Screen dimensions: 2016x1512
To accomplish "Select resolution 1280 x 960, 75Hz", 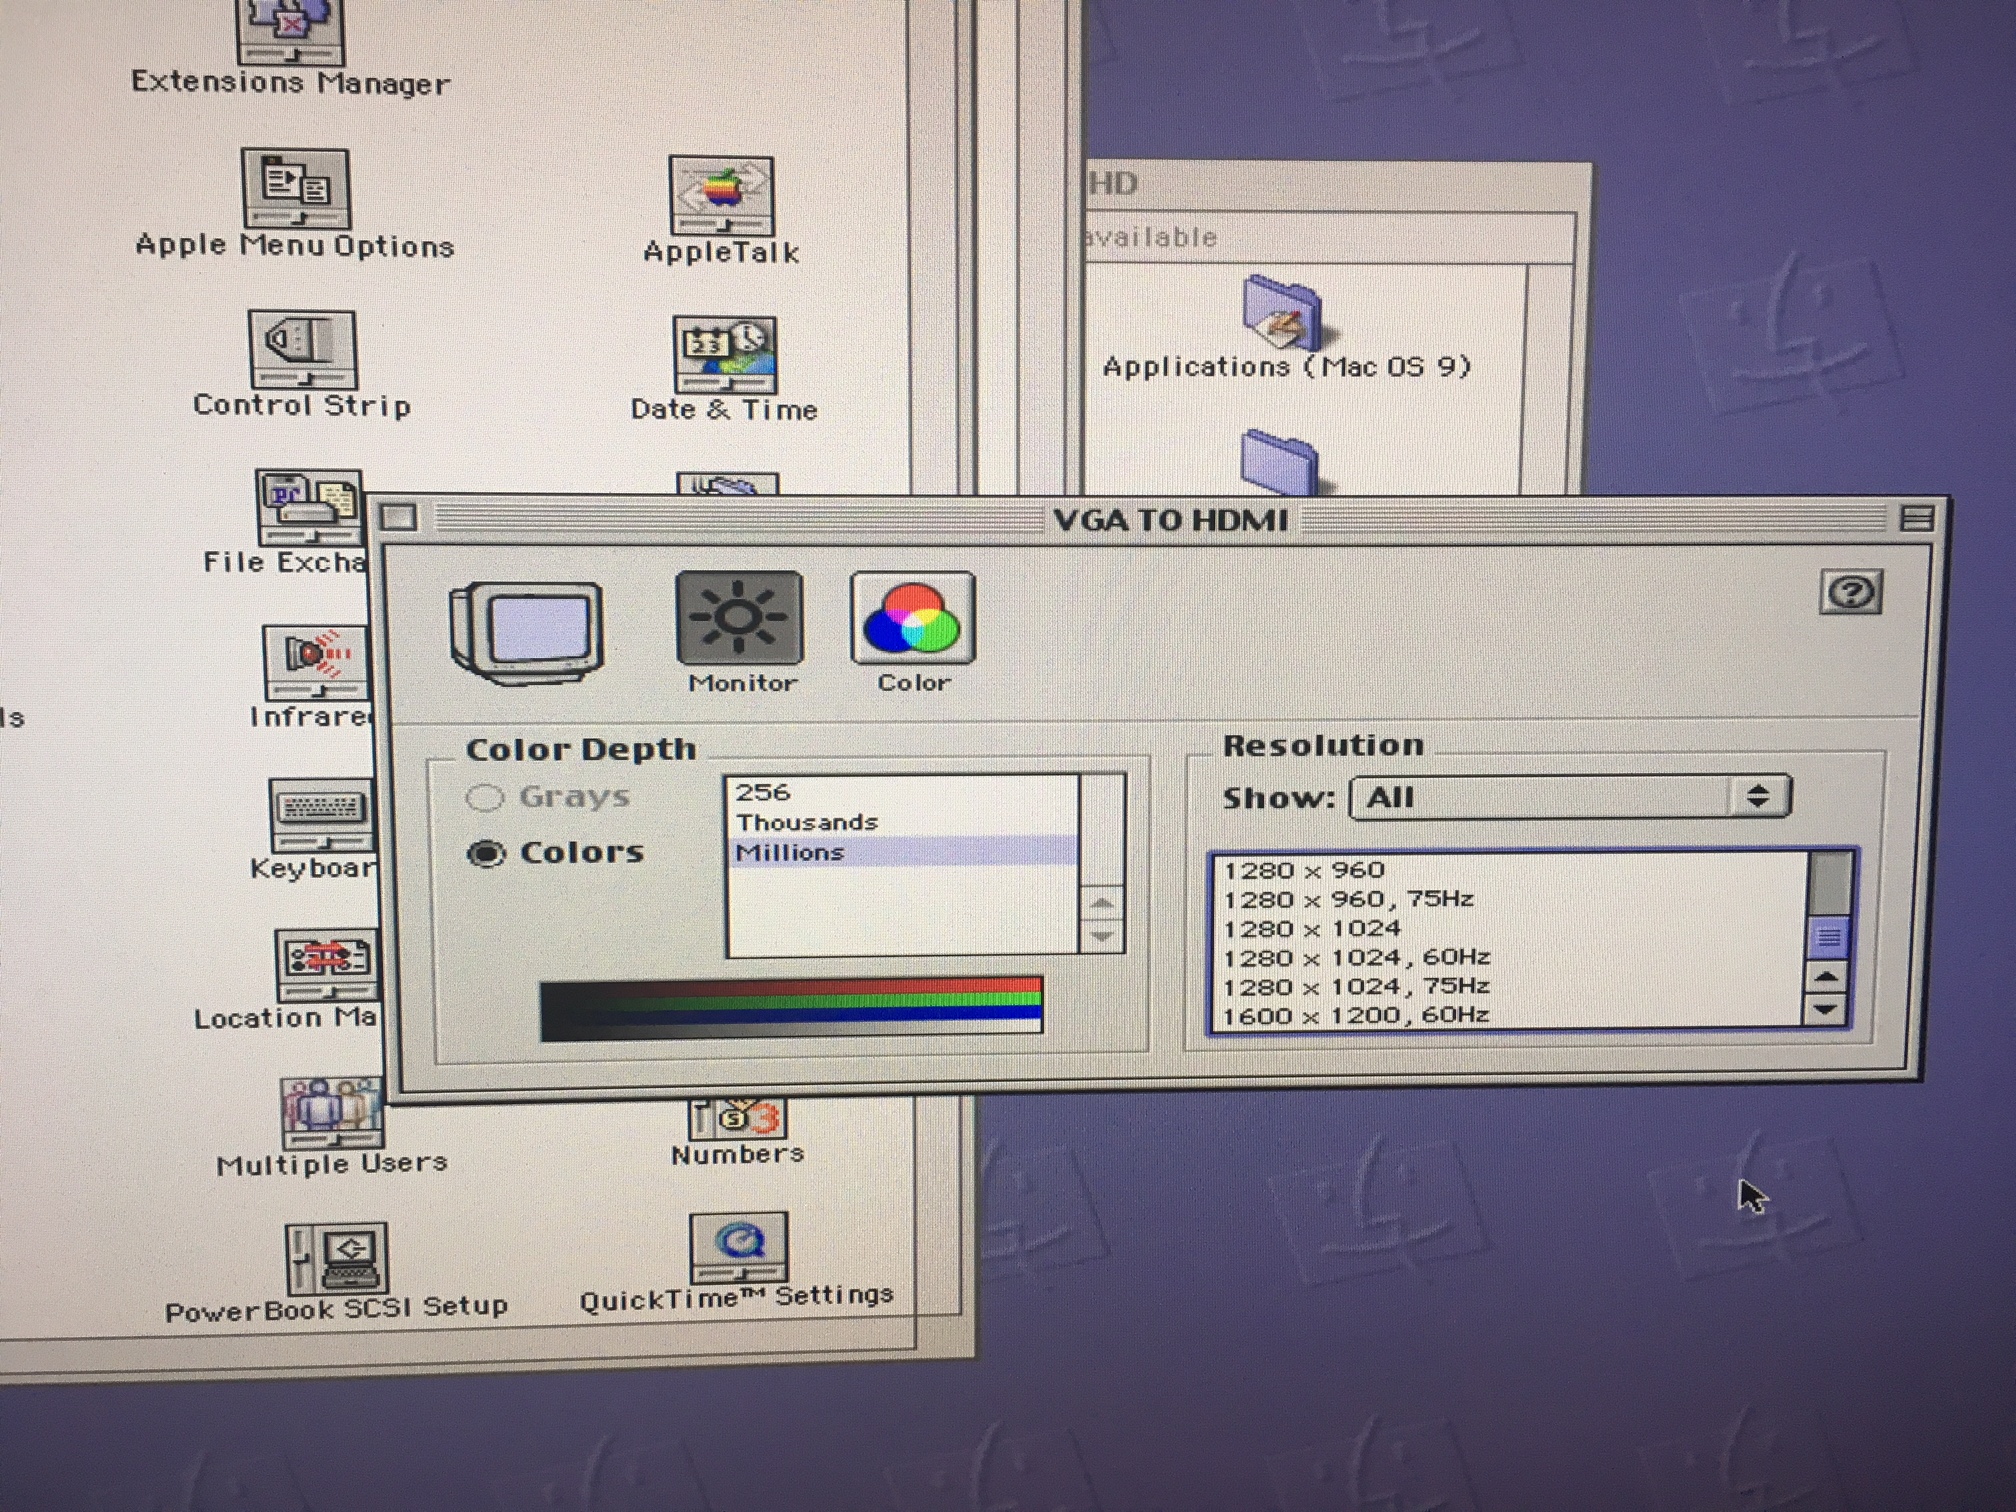I will [x=1510, y=899].
